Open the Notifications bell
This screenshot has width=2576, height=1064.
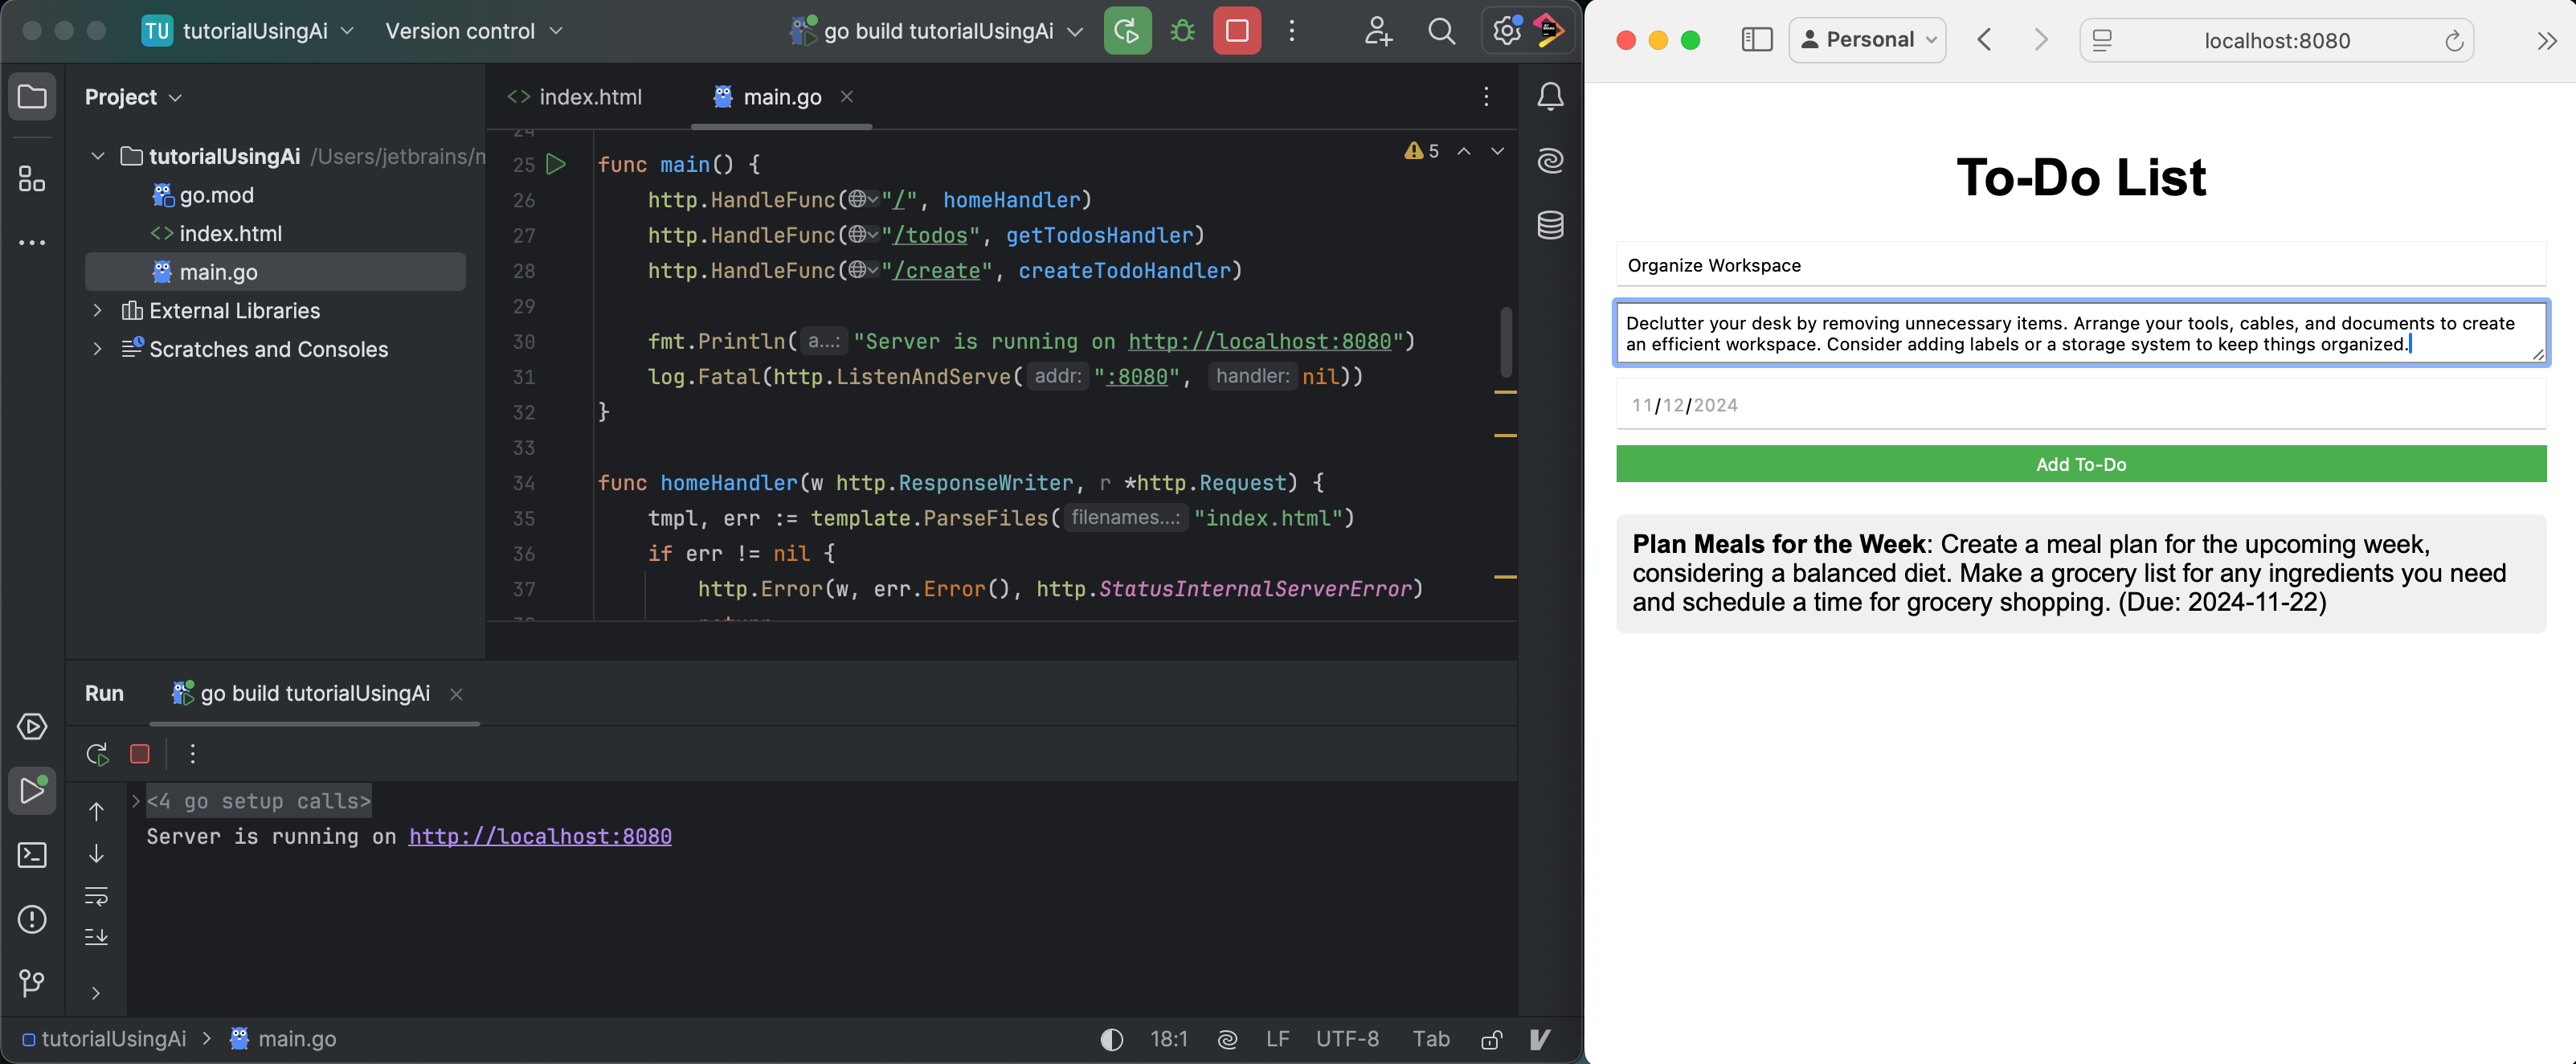coord(1550,96)
